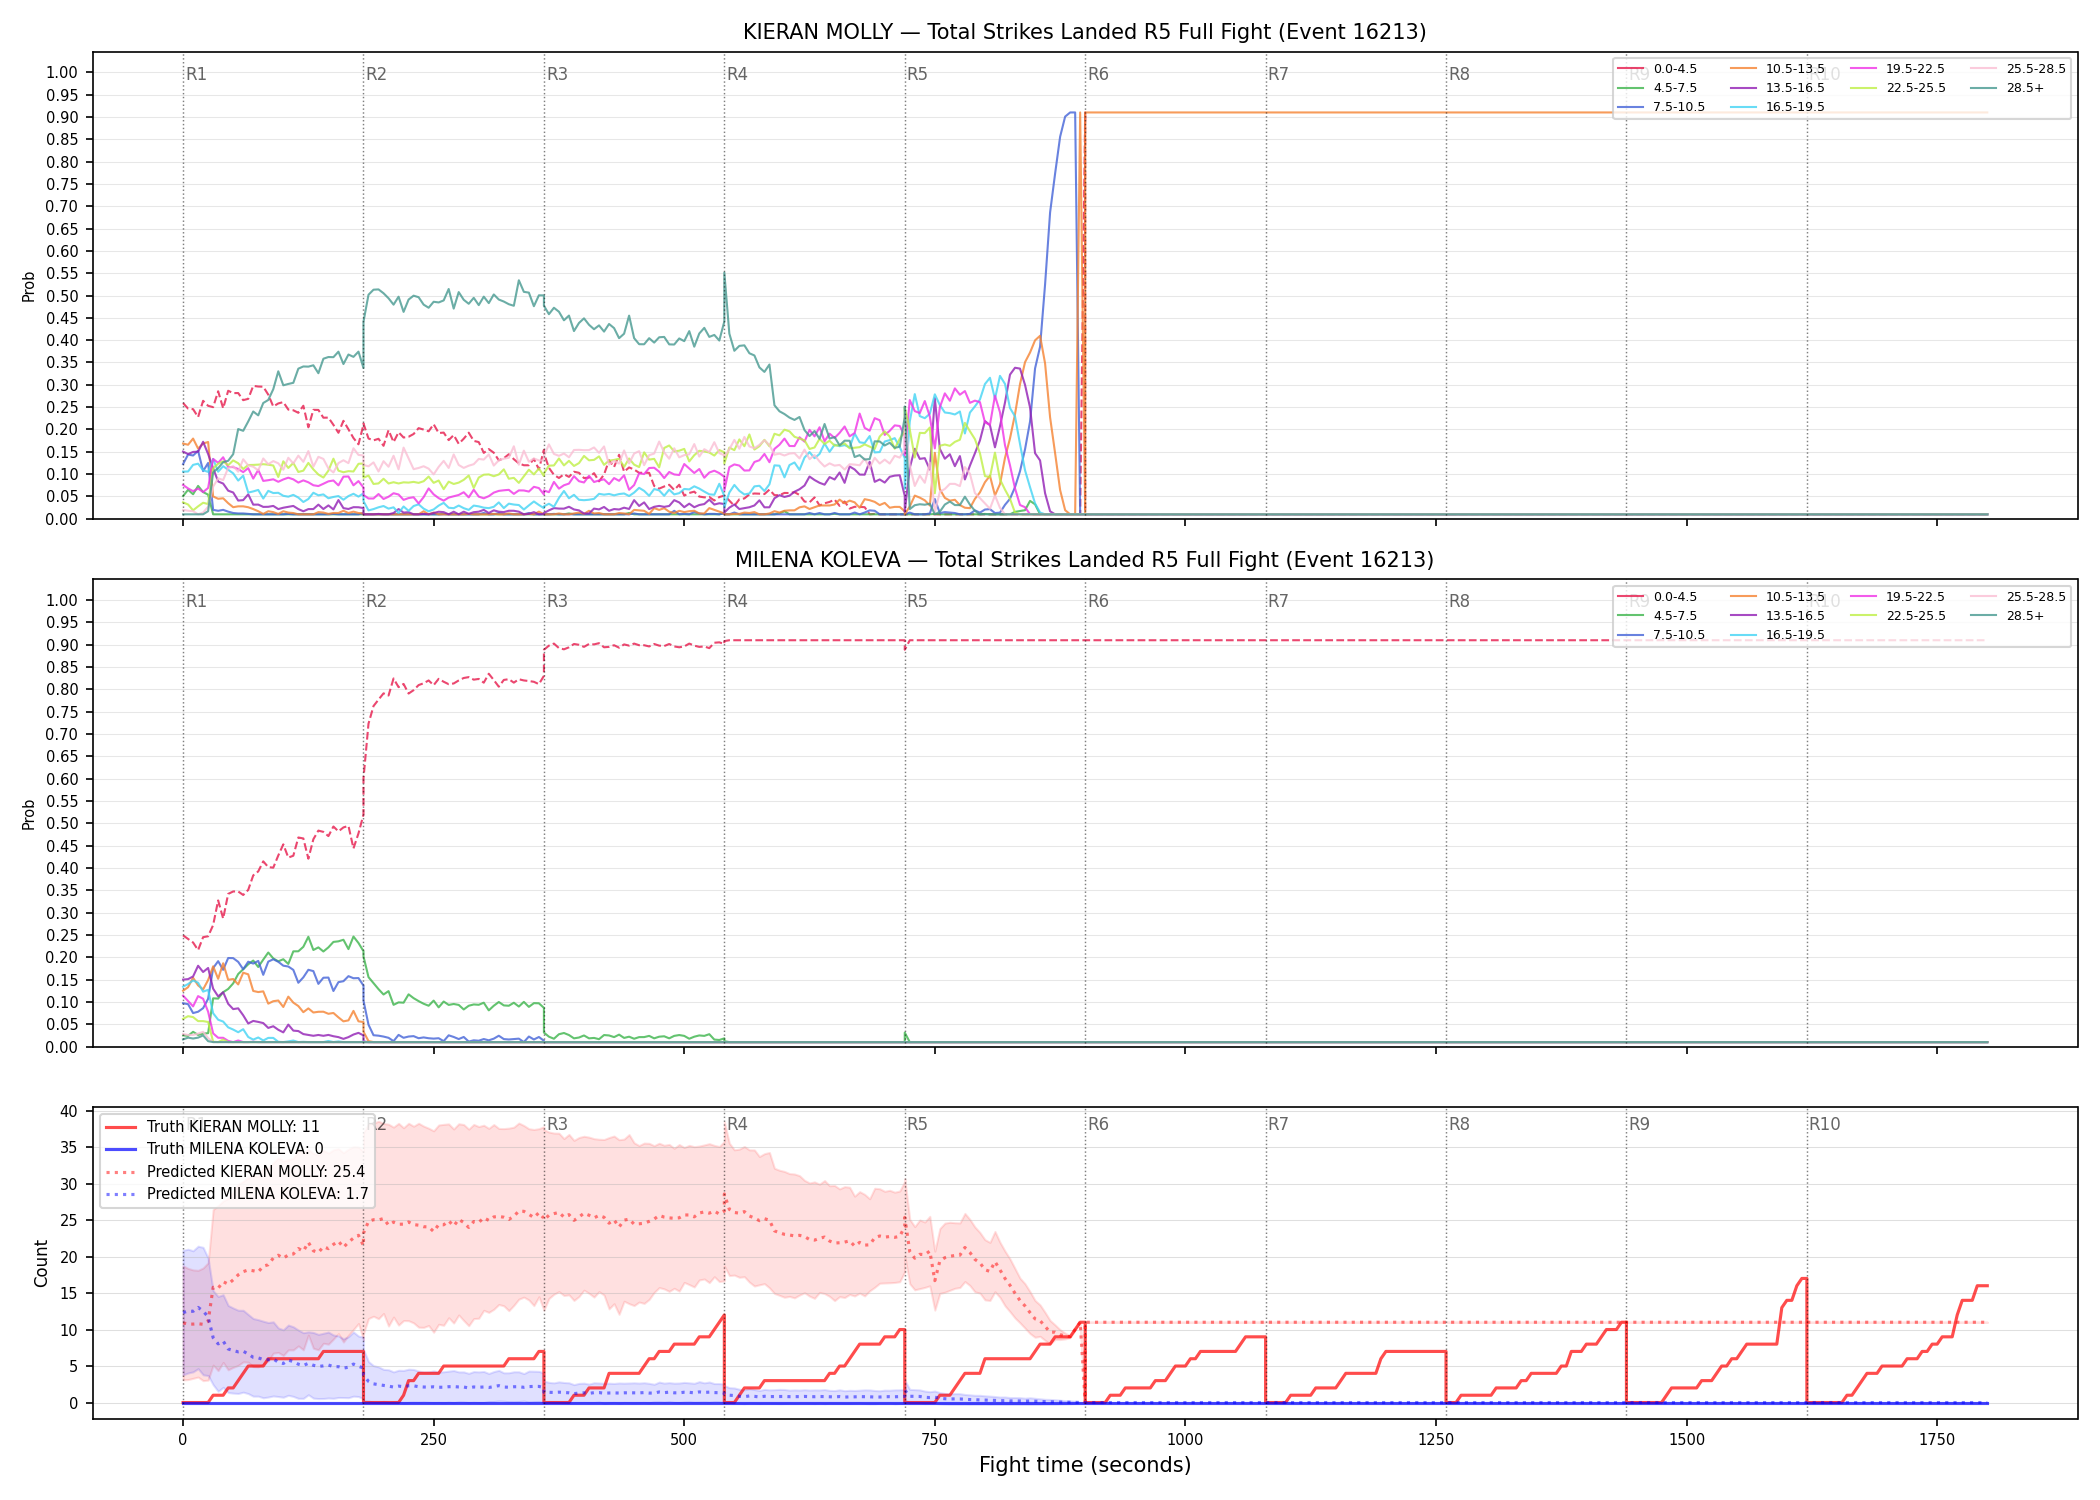Screen dimensions: 2100x1500
Task: Click '19.5-22.5' in Milena Koleva chart legend
Action: tap(1915, 597)
